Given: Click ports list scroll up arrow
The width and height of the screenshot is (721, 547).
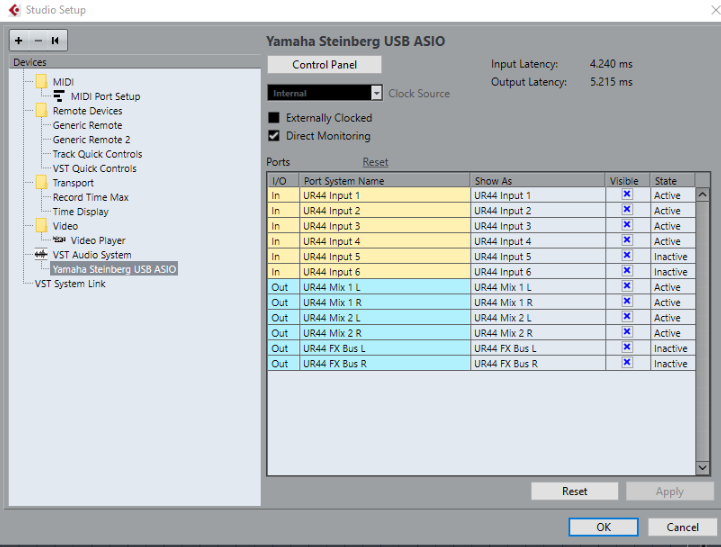Looking at the screenshot, I should point(702,194).
